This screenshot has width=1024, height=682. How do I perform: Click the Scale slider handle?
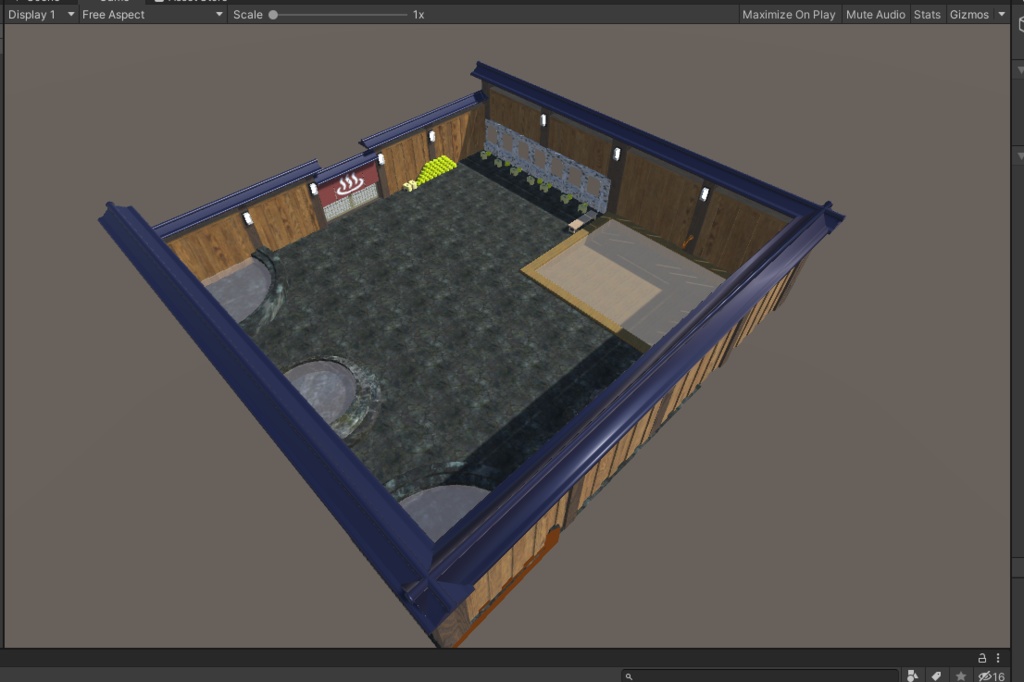pos(273,14)
